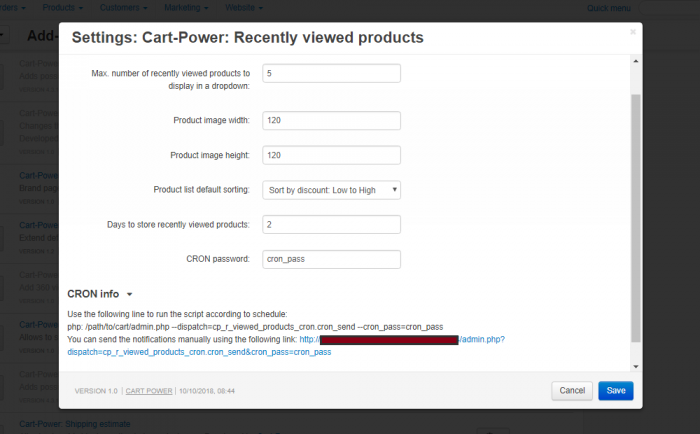The width and height of the screenshot is (700, 434).
Task: Focus the CRON password field
Action: tap(331, 259)
